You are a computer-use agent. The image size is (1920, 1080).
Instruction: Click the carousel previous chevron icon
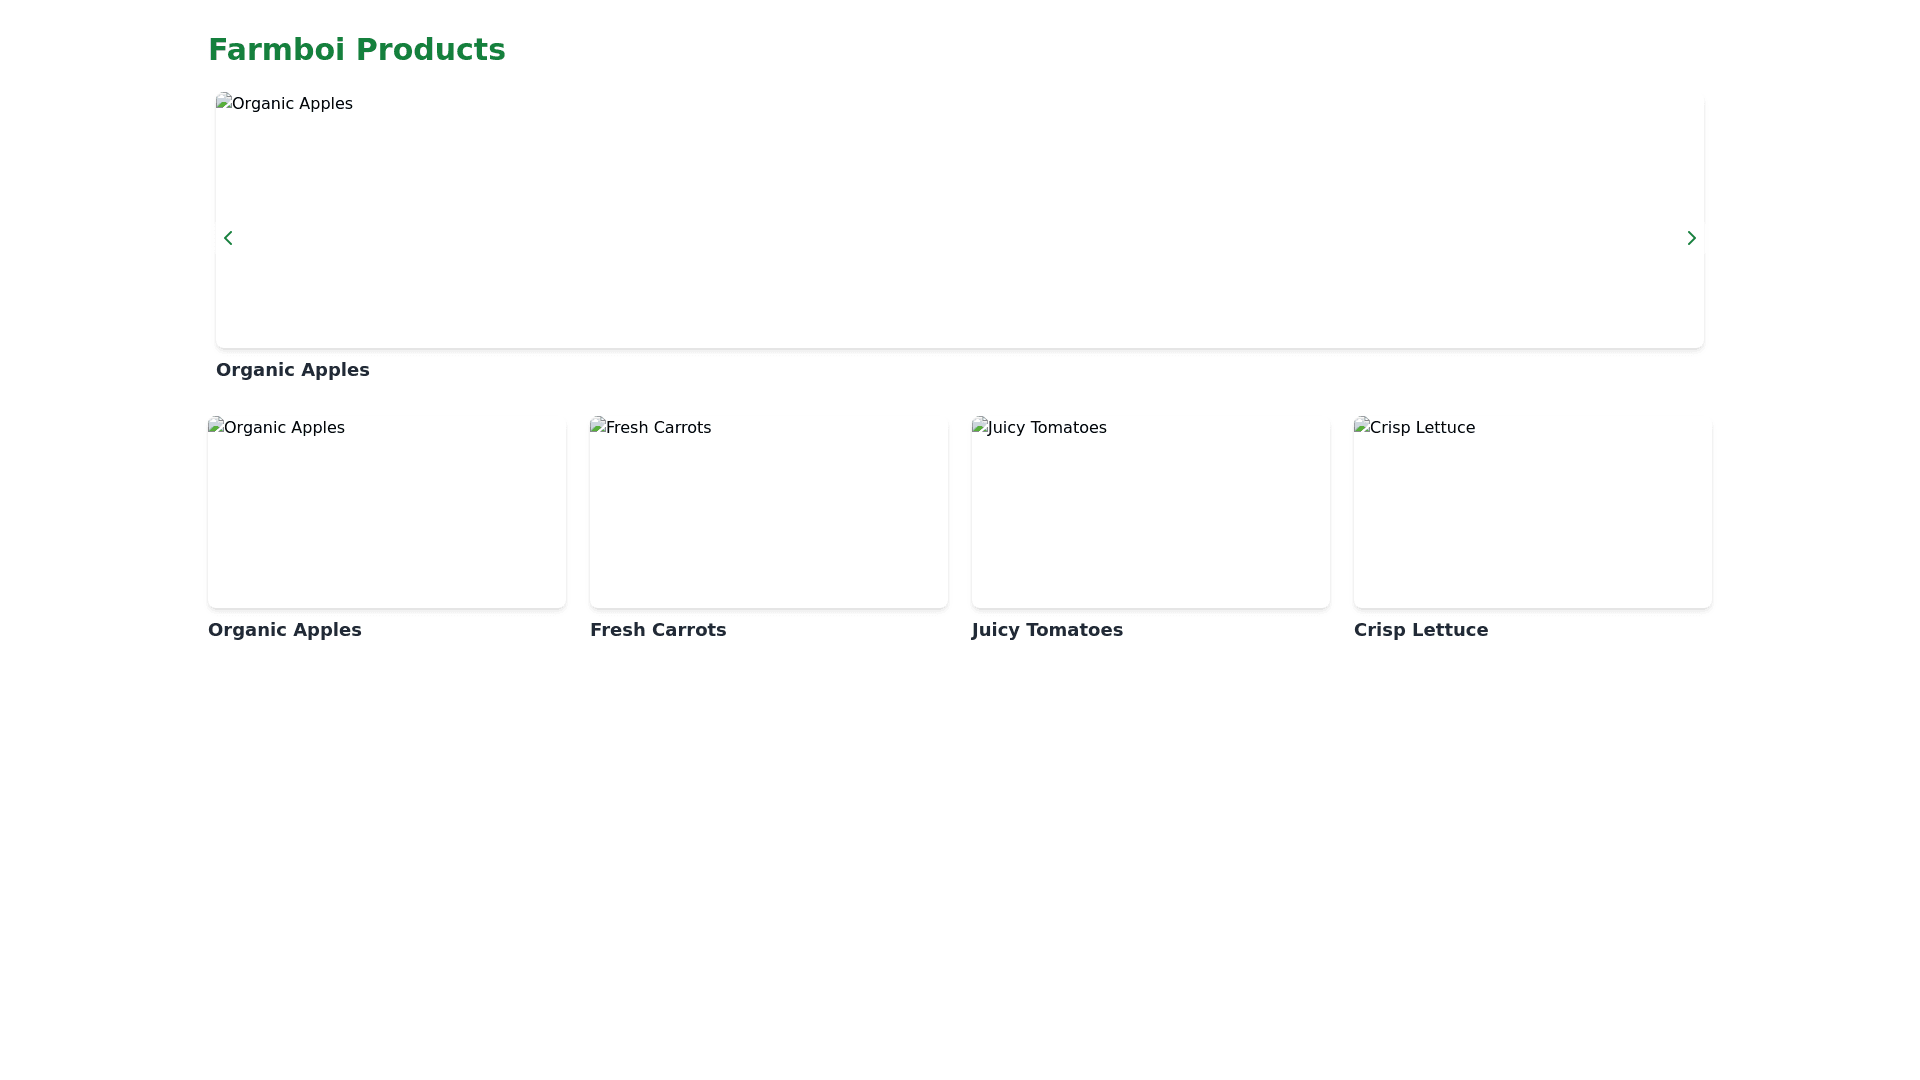[x=228, y=238]
